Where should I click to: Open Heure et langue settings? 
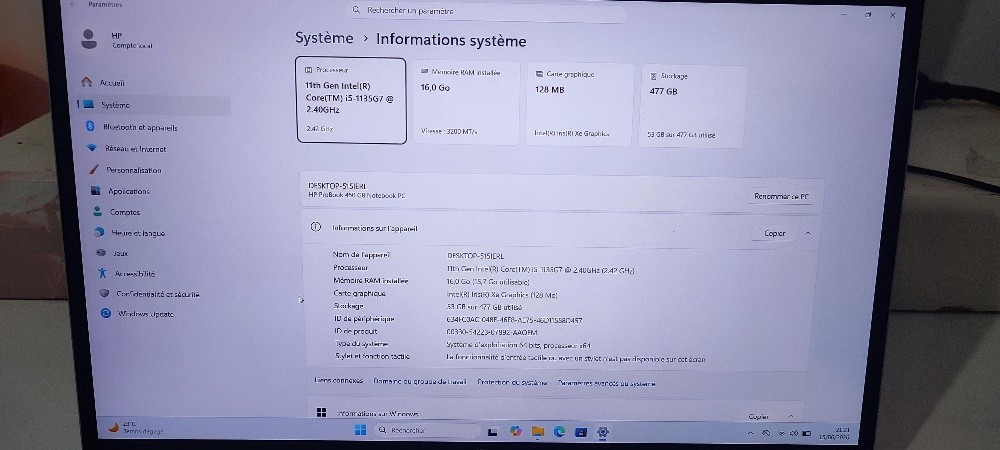[x=129, y=233]
